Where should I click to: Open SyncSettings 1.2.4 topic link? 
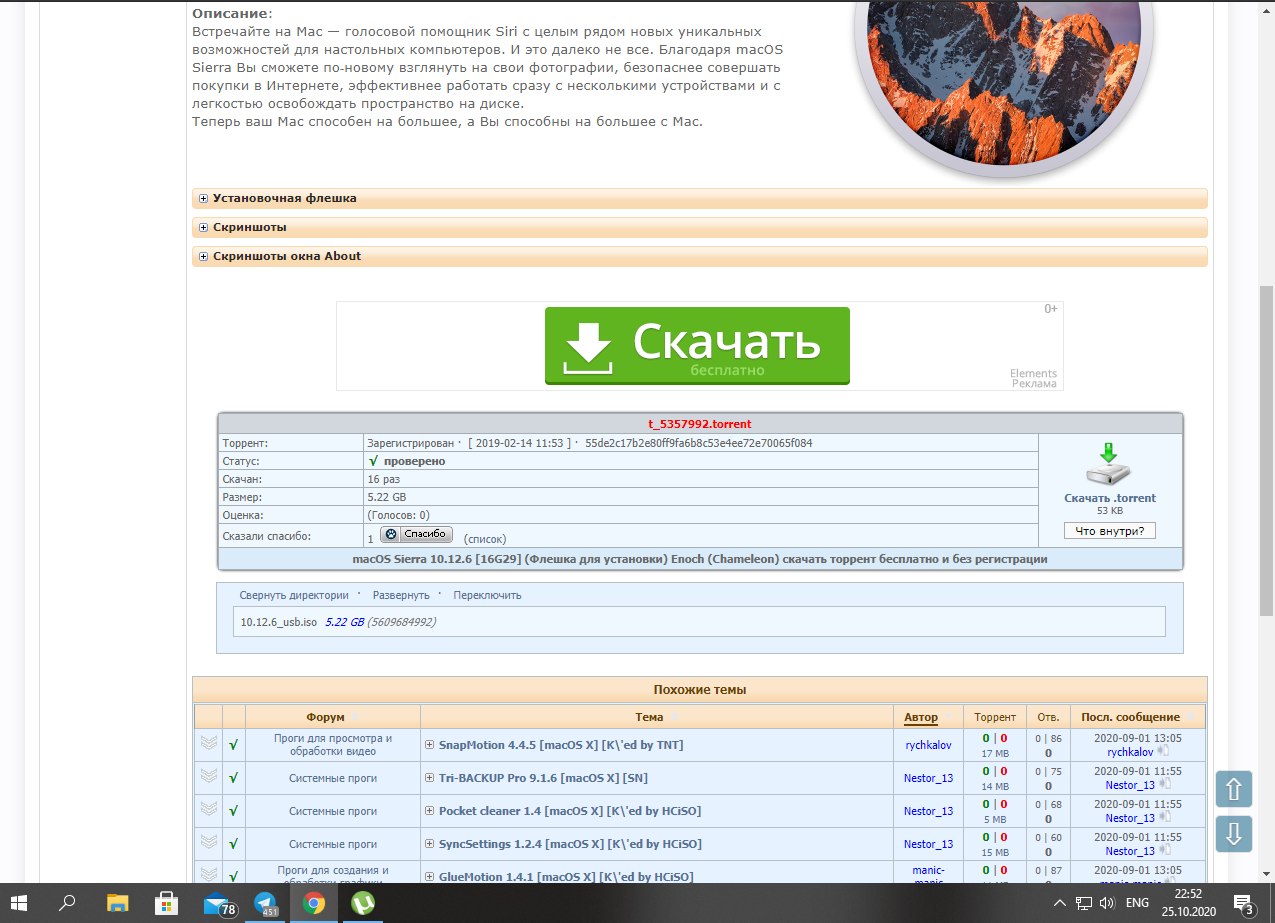(x=570, y=843)
